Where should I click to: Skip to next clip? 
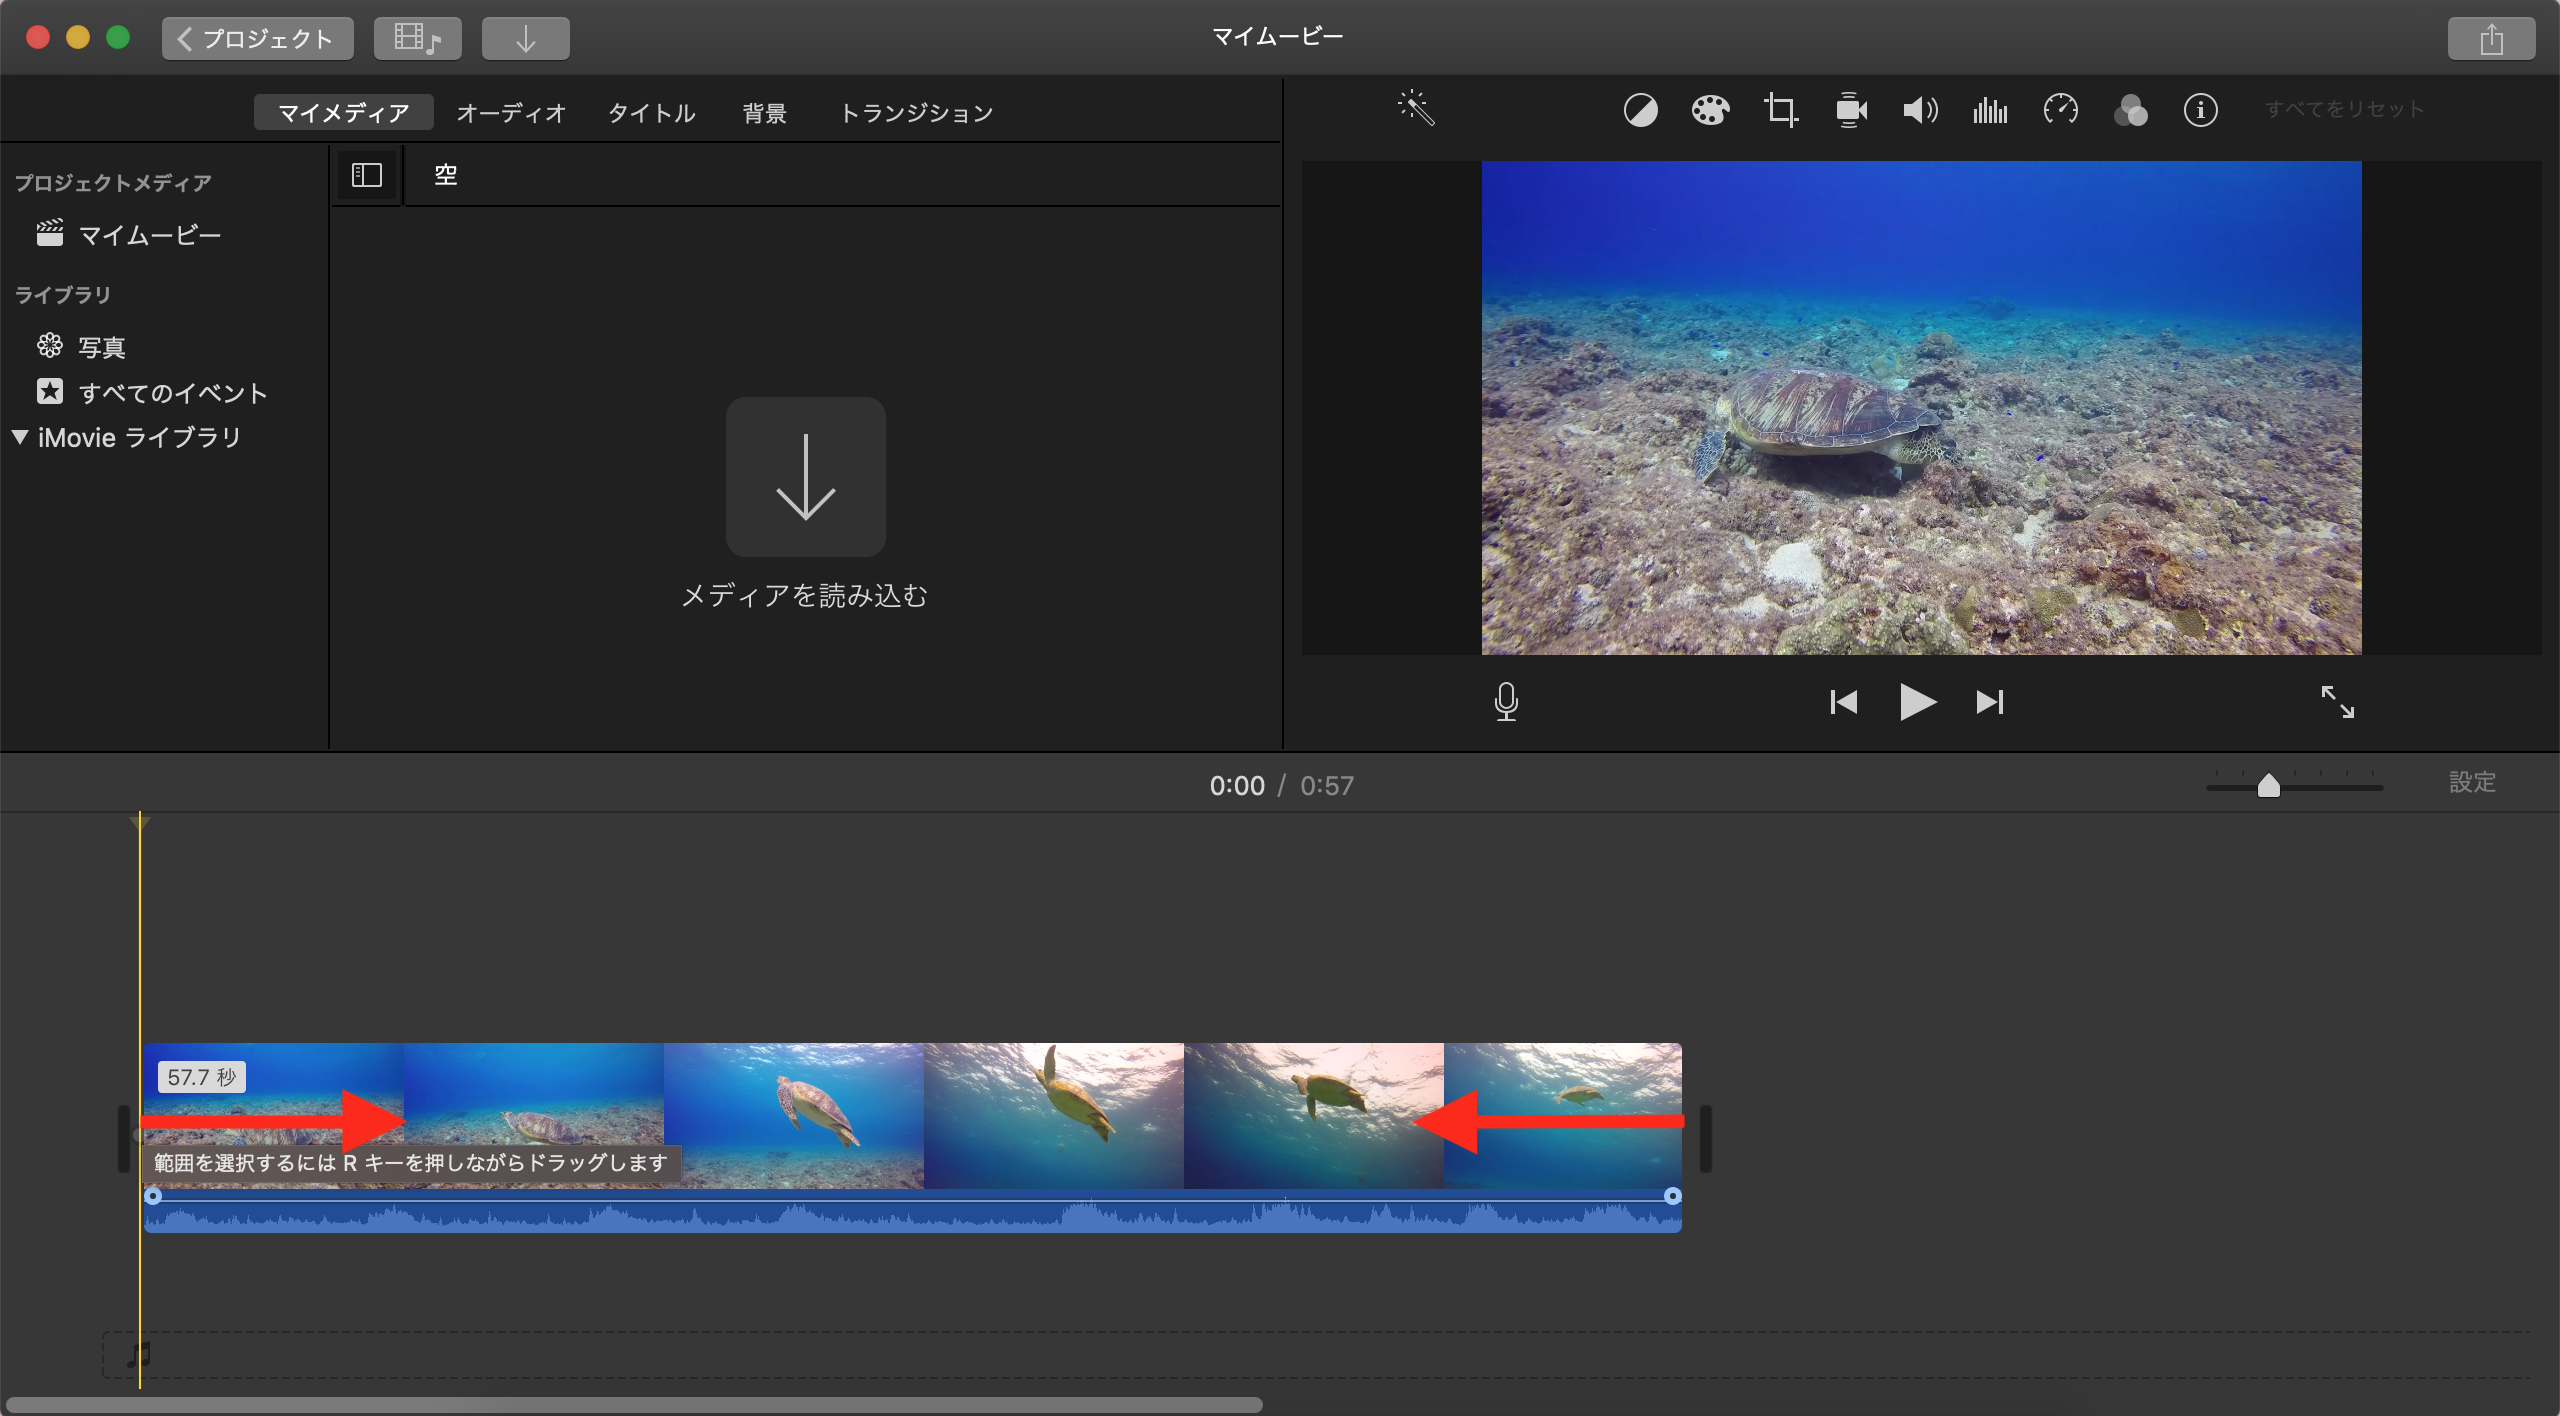tap(1990, 702)
